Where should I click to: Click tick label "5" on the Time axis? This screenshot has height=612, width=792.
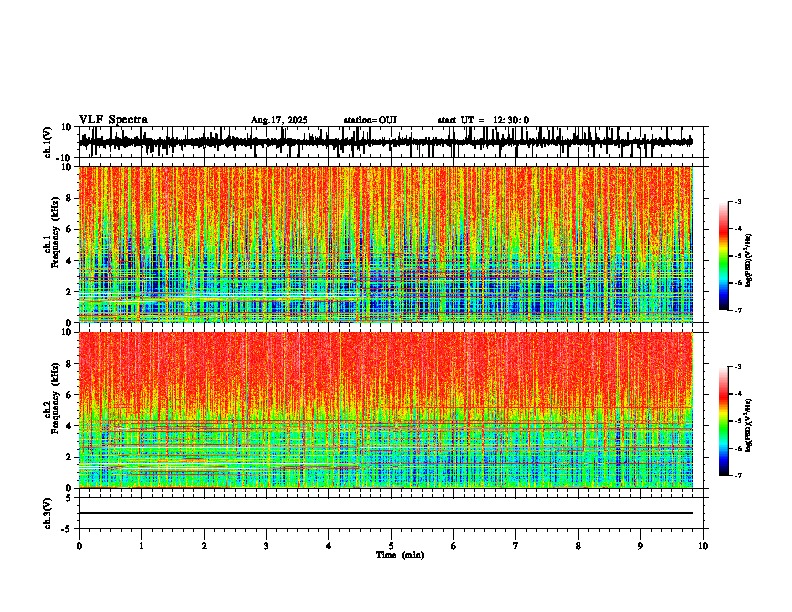pos(391,546)
